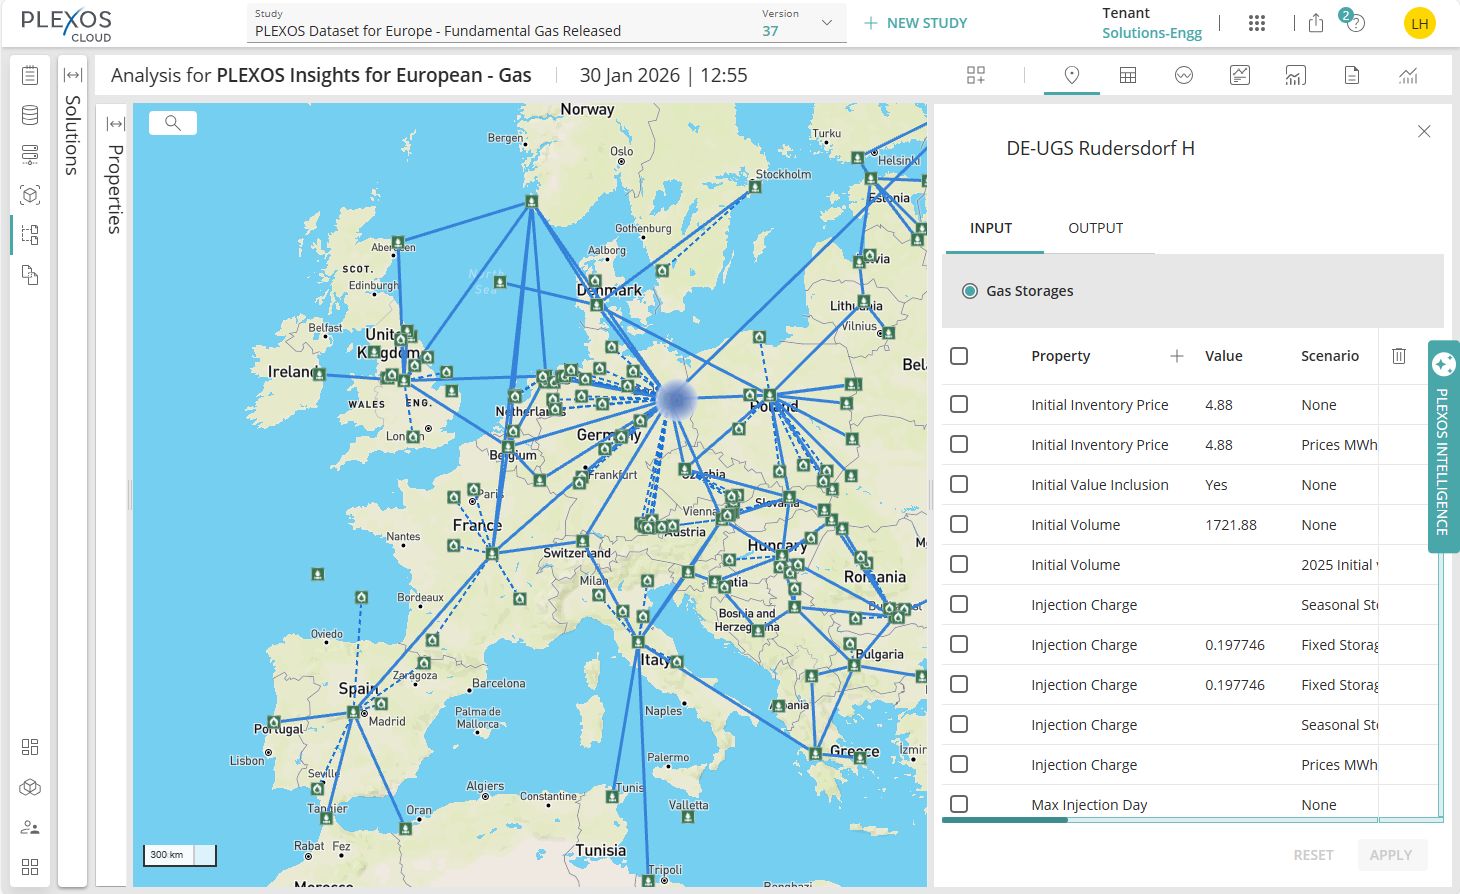Check the Initial Inventory Price checkbox
1460x894 pixels.
[959, 404]
